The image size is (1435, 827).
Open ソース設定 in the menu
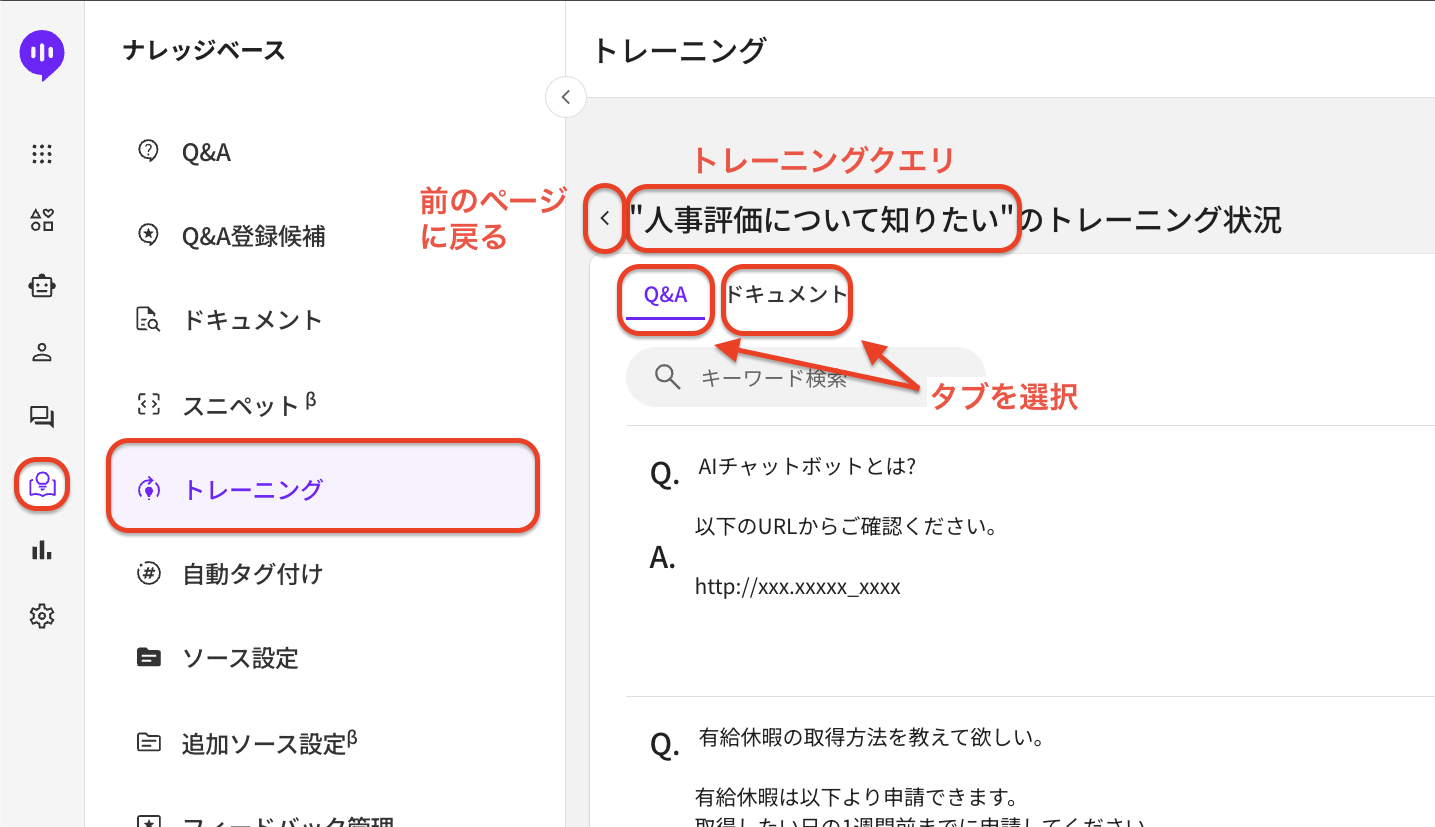coord(240,658)
